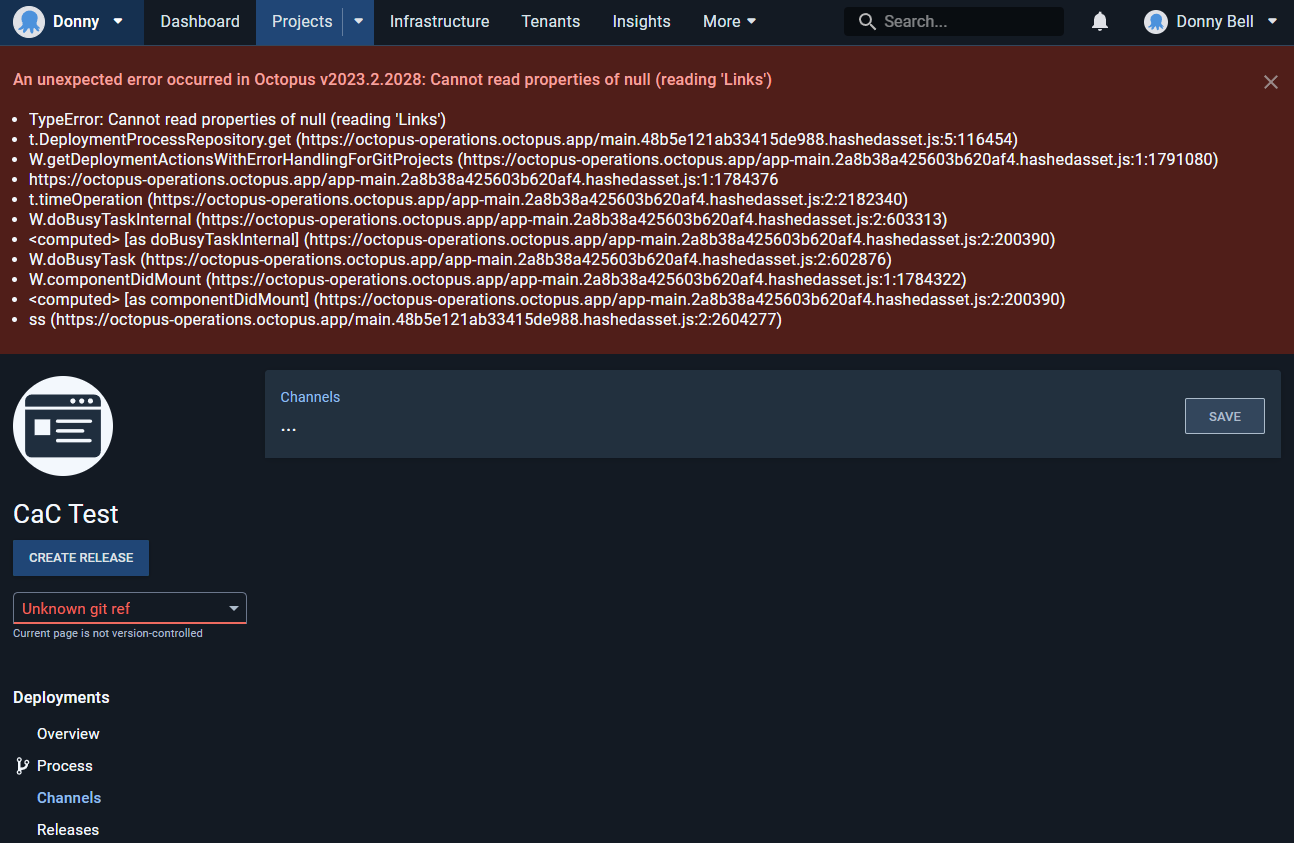The height and width of the screenshot is (843, 1294).
Task: Select the Insights tab
Action: tap(641, 21)
